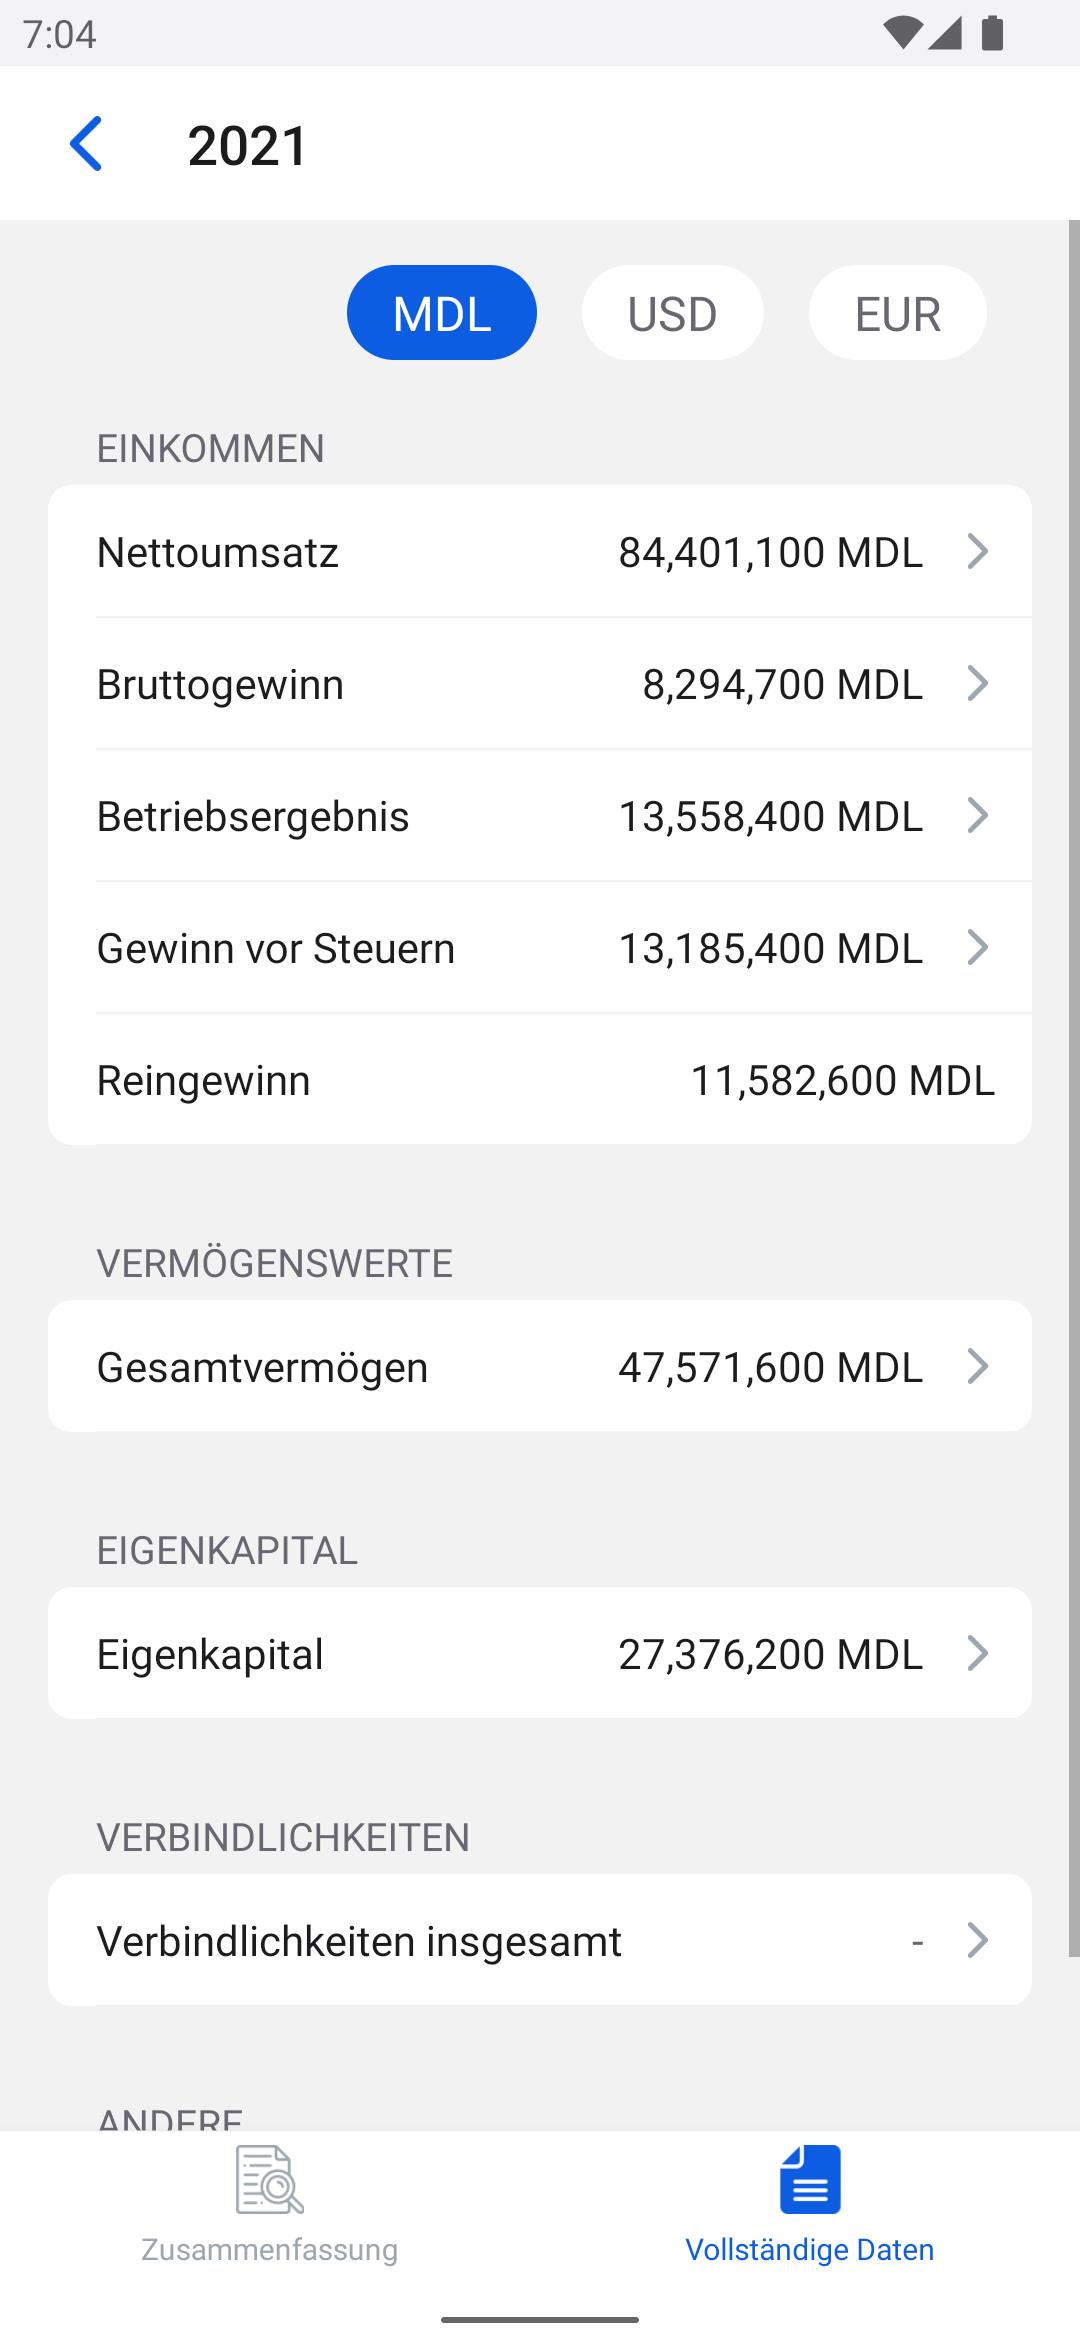Open the Eigenkapital row
The width and height of the screenshot is (1080, 2340).
pyautogui.click(x=540, y=1653)
